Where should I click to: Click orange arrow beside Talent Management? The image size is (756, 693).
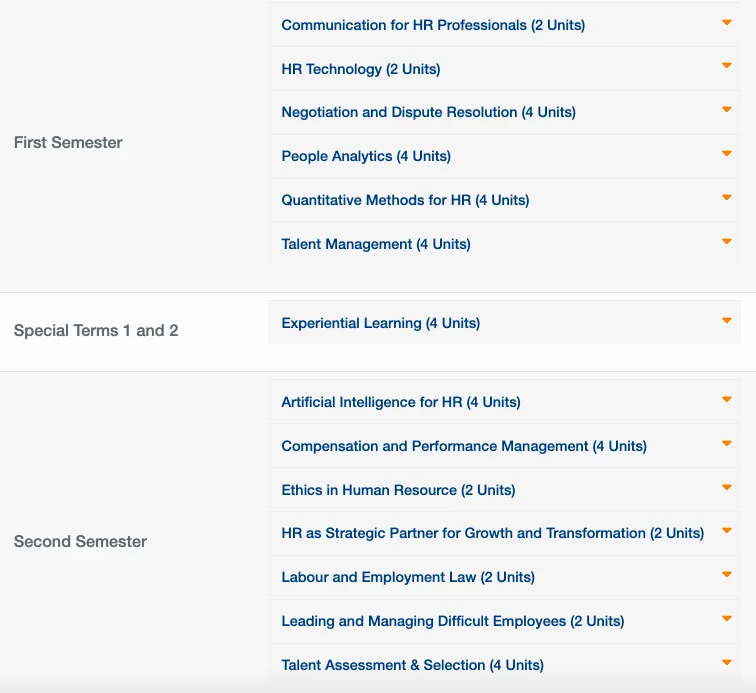point(727,242)
